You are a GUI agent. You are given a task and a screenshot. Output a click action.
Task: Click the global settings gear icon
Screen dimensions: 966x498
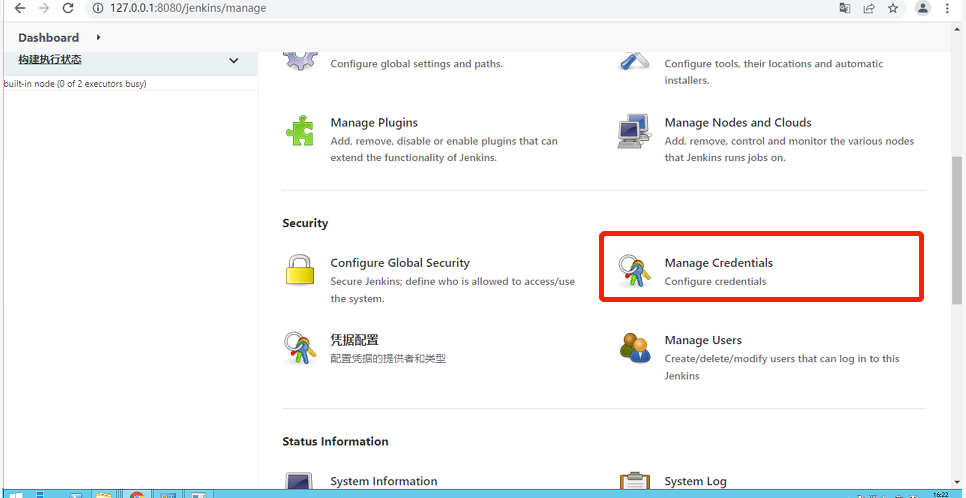pos(301,60)
